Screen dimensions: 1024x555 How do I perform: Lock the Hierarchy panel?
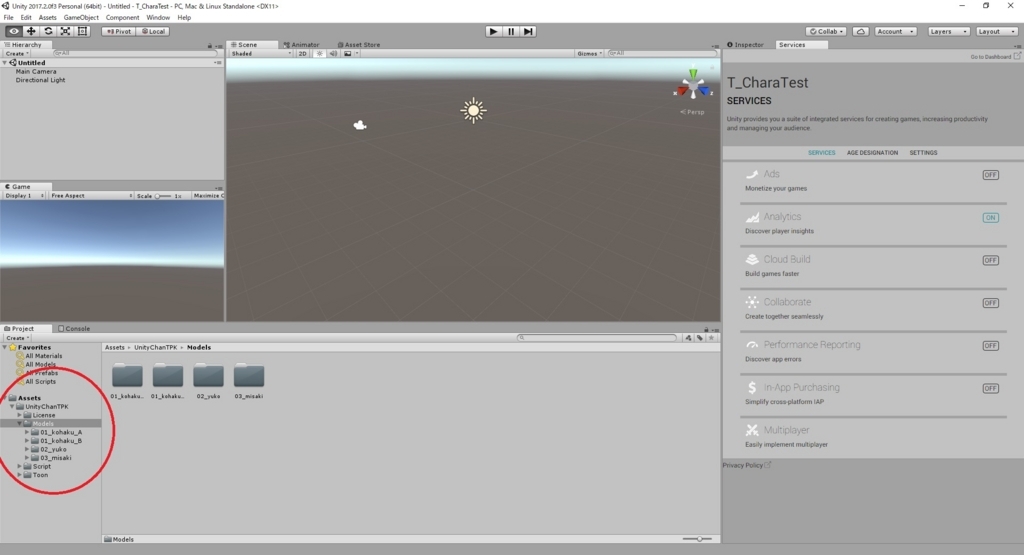click(x=210, y=46)
